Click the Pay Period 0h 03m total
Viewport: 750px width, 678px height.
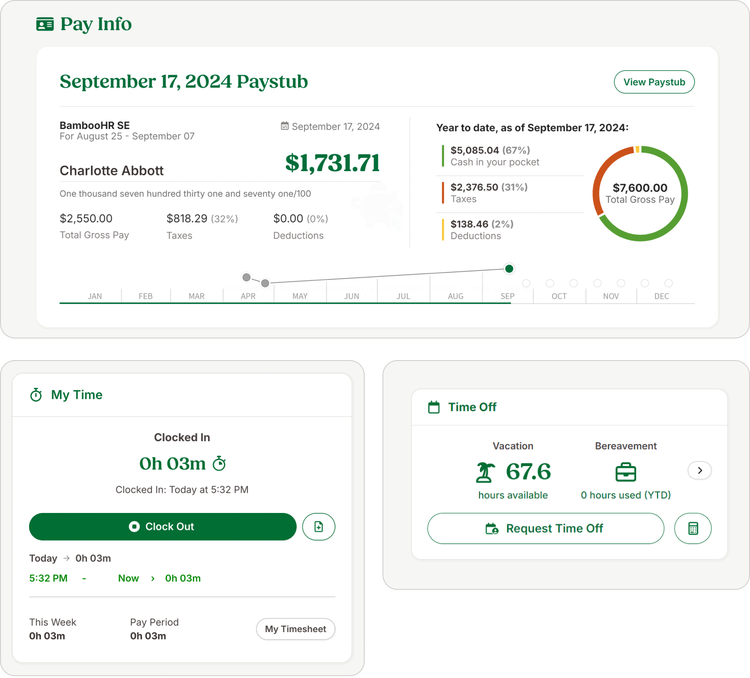tap(148, 636)
